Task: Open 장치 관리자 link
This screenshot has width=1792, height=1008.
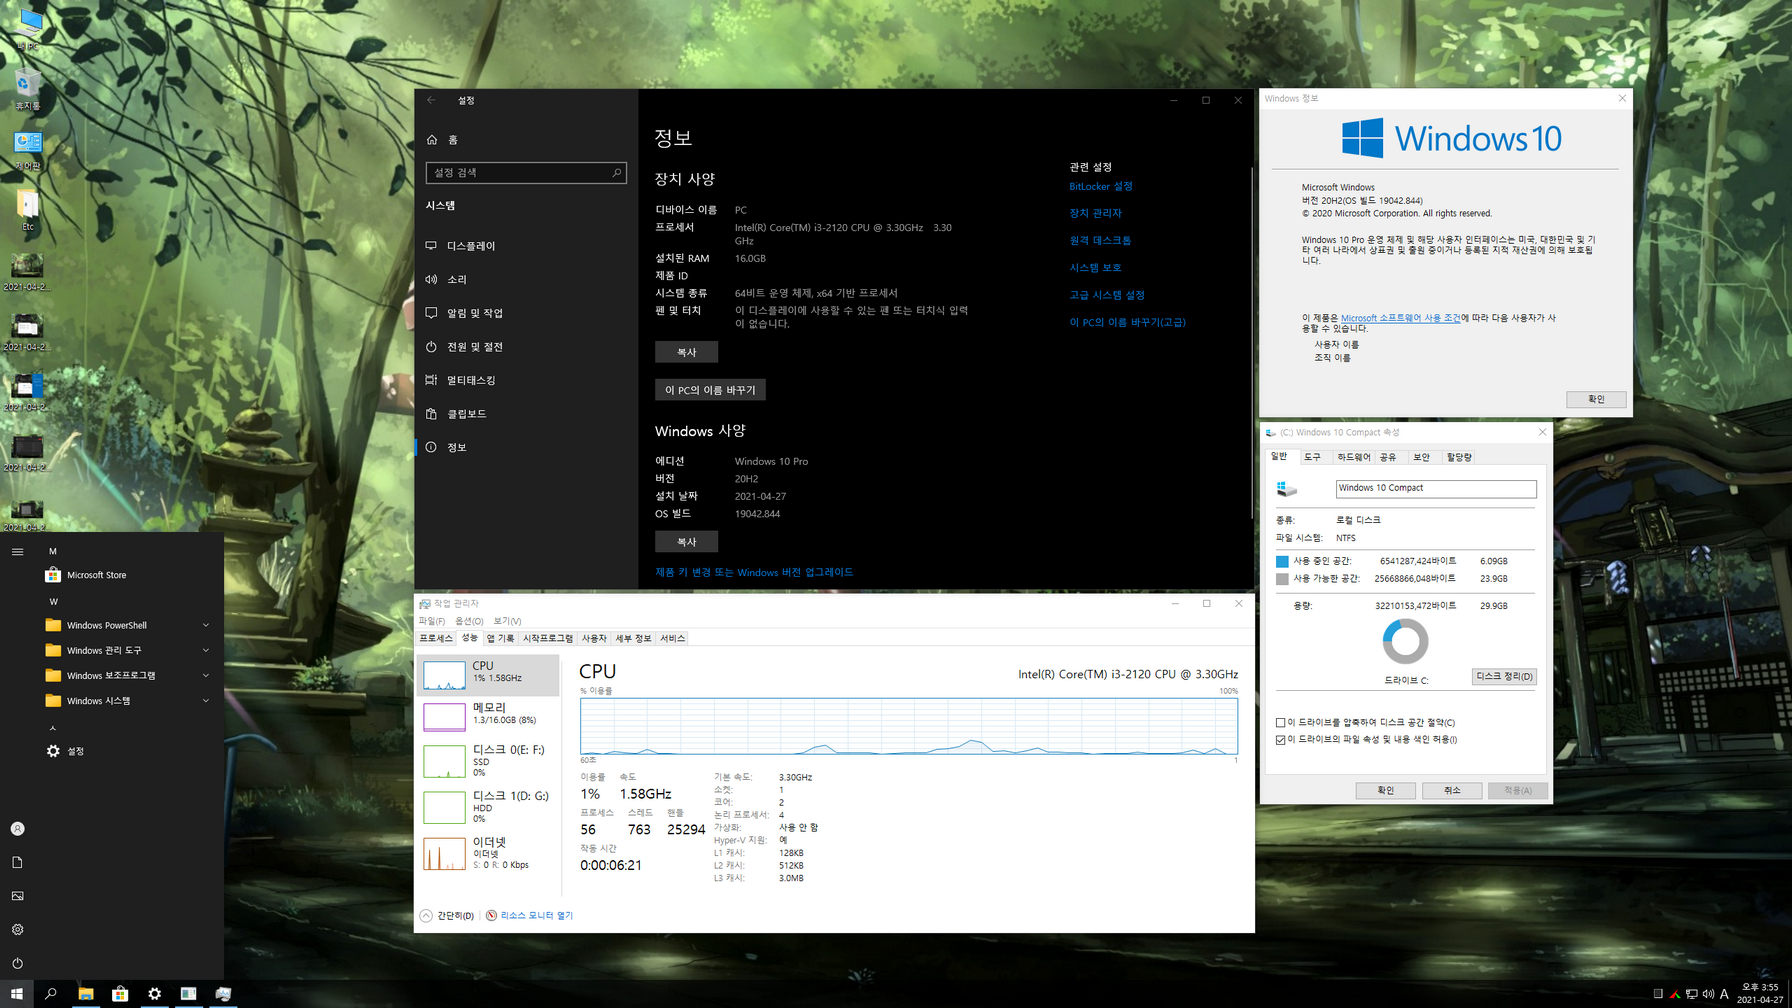Action: (1095, 213)
